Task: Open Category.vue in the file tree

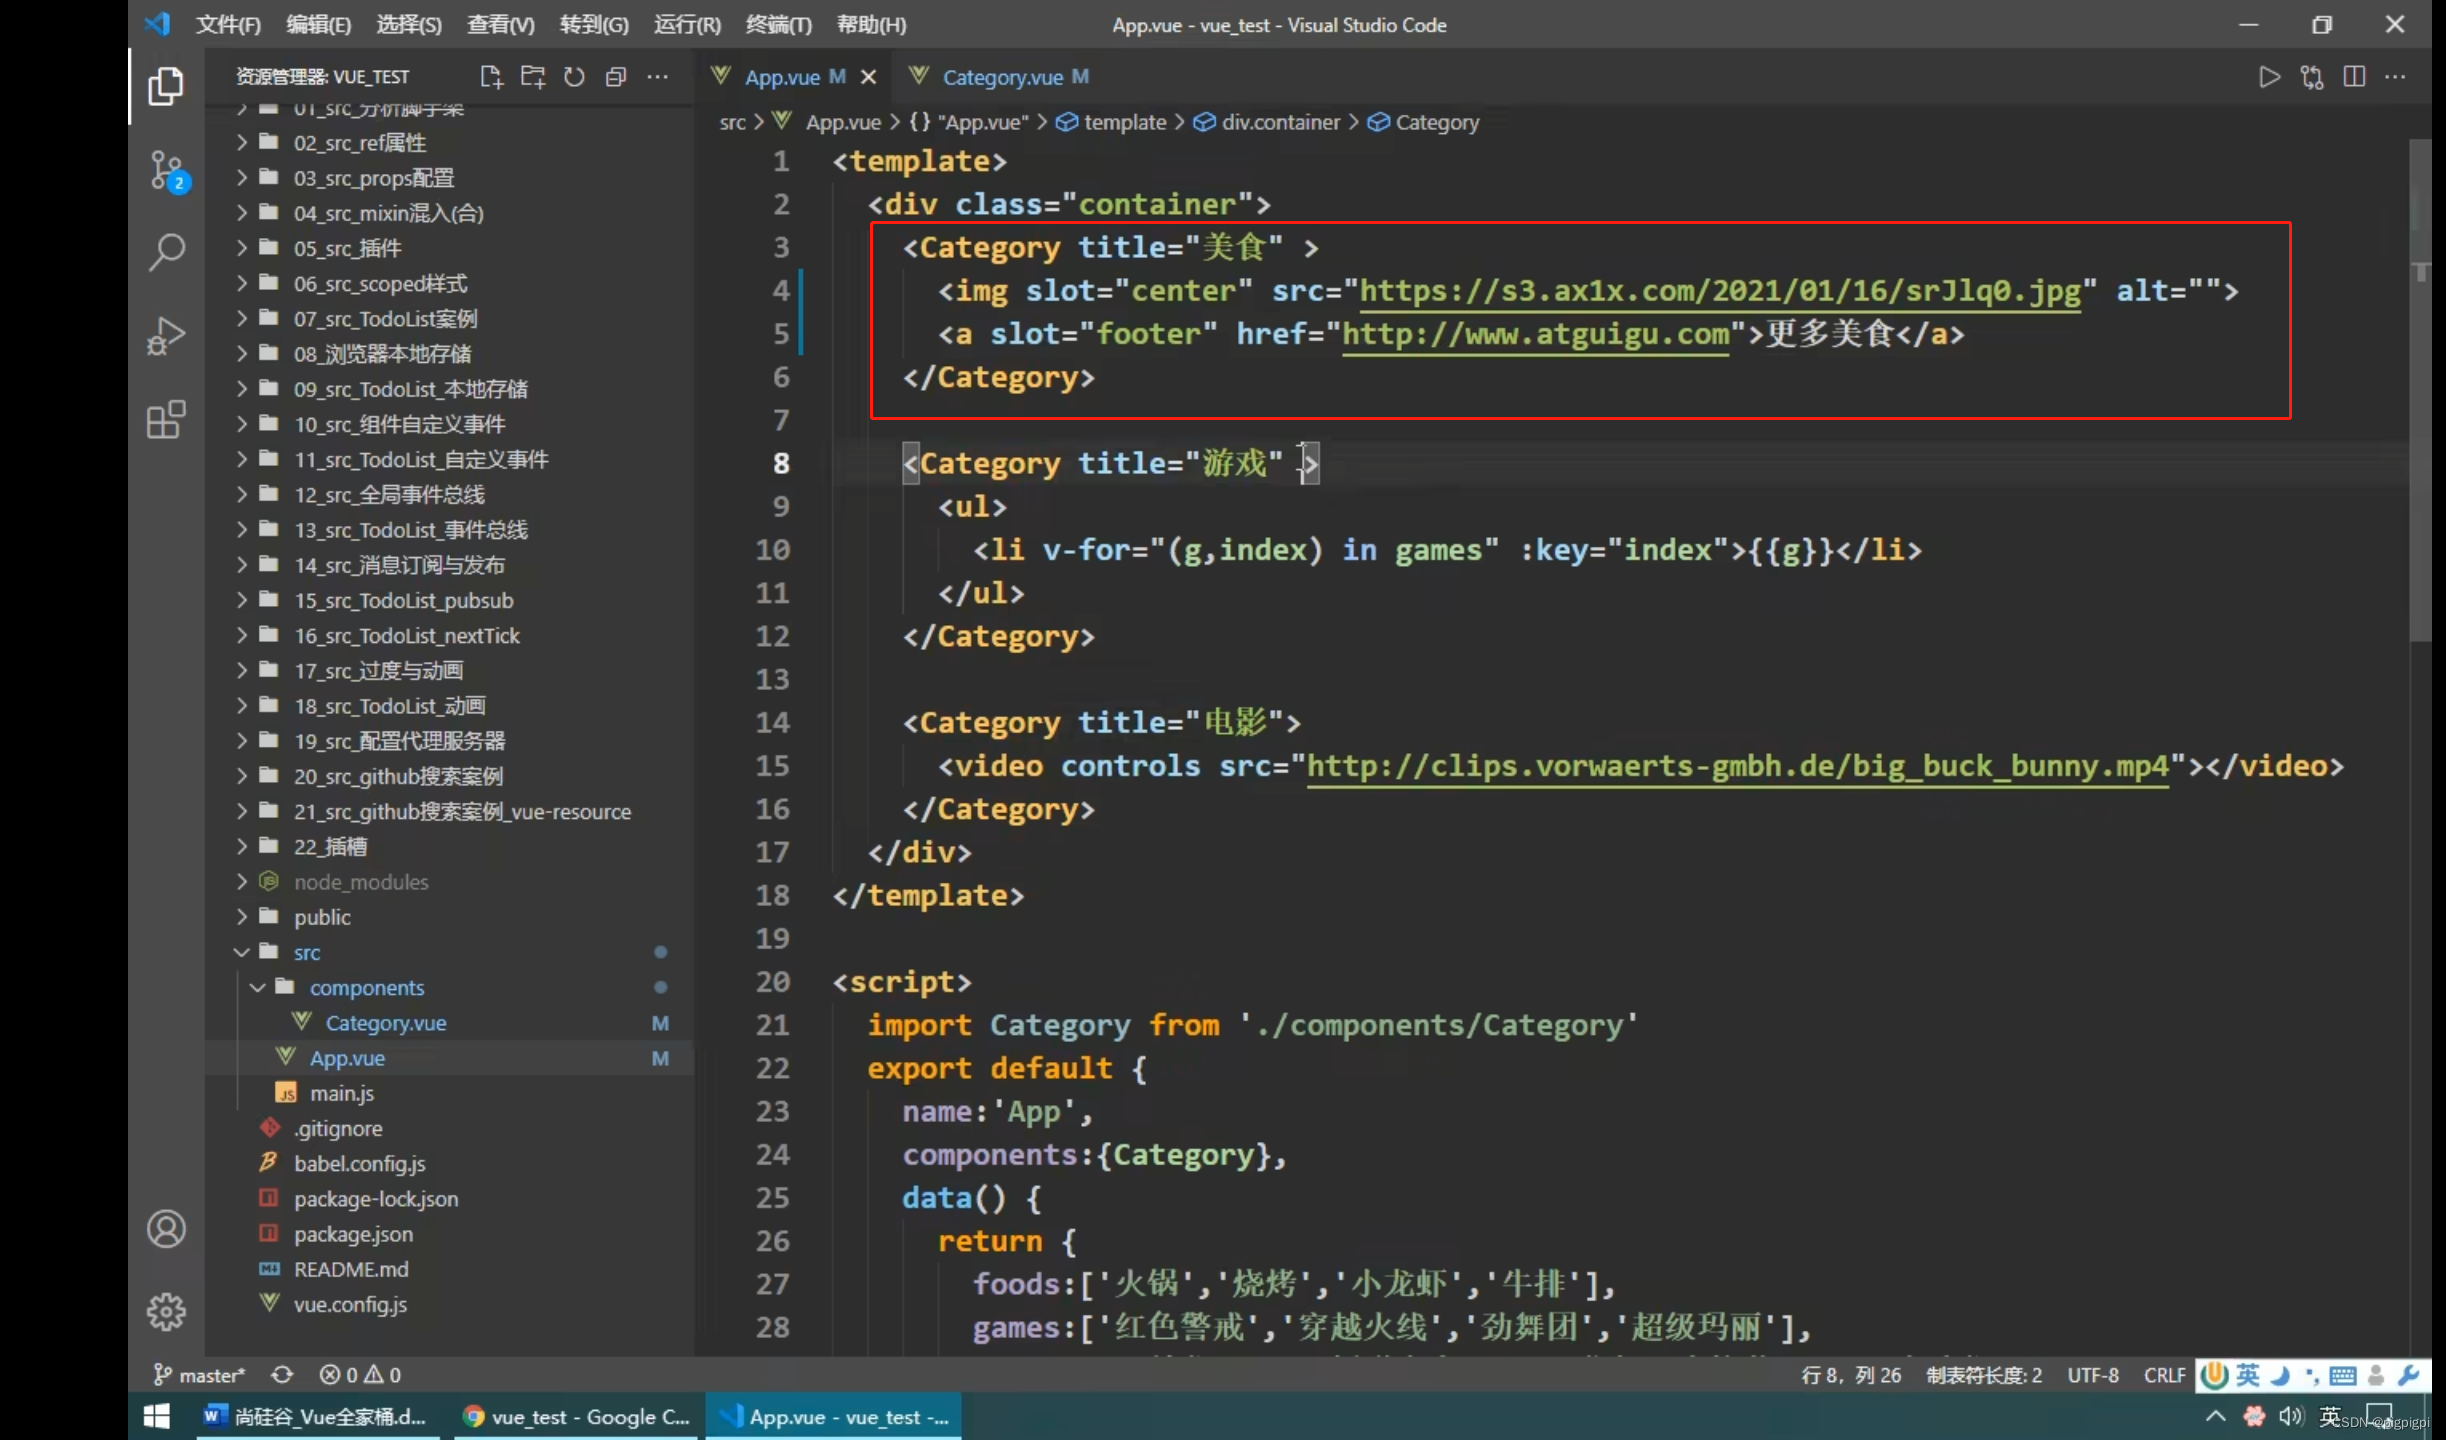Action: click(x=450, y=1023)
